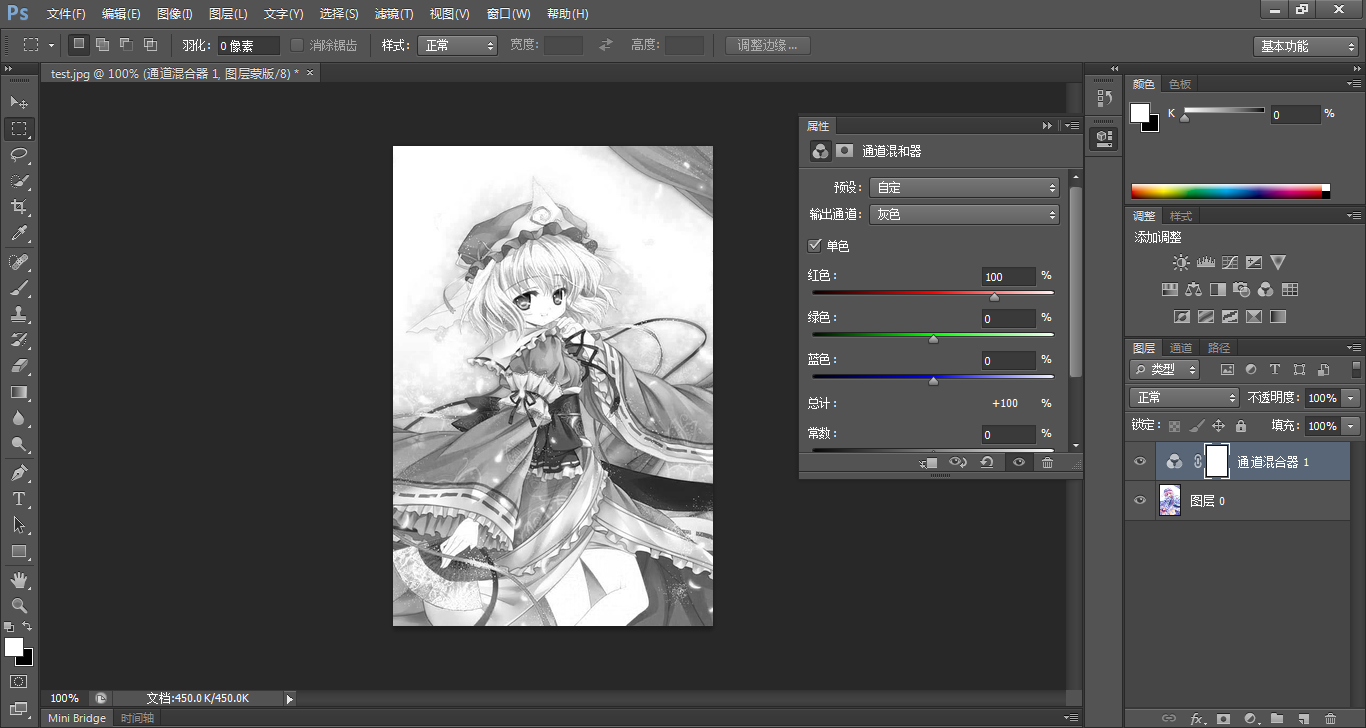Select the Zoom tool in toolbar
This screenshot has height=728, width=1366.
[x=18, y=605]
